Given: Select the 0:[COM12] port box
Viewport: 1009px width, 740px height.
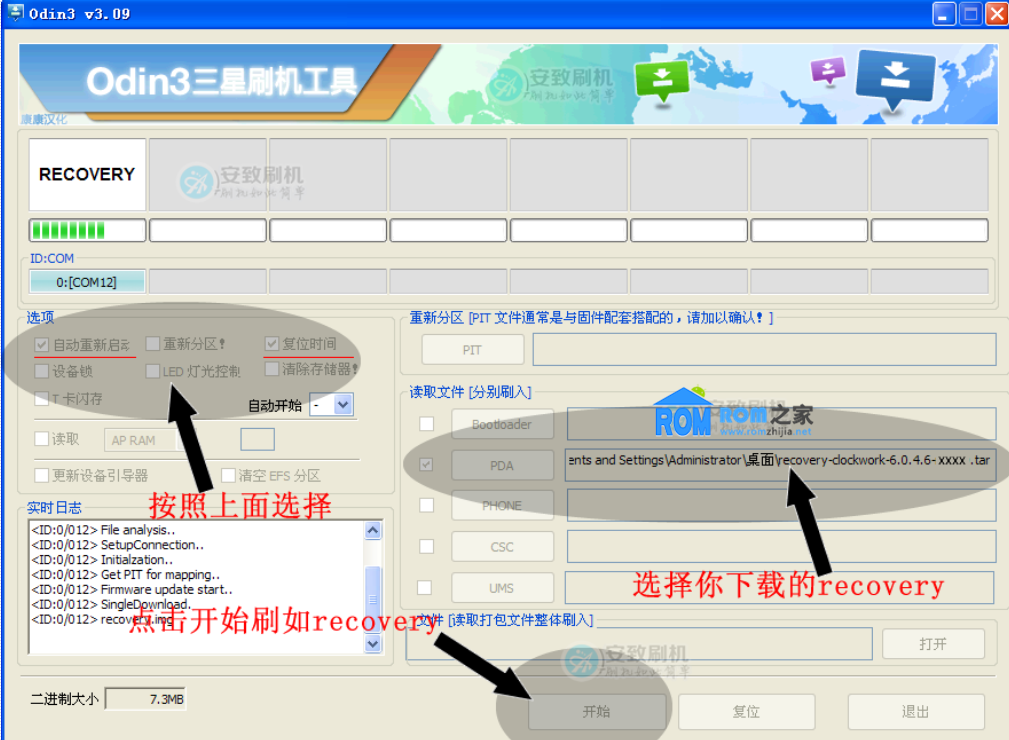Looking at the screenshot, I should coord(86,281).
